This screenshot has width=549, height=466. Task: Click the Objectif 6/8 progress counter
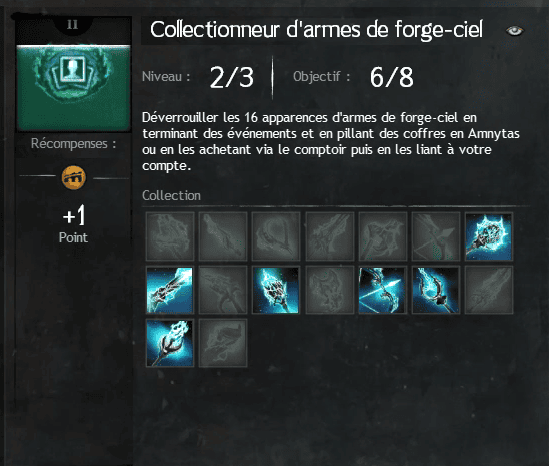pos(353,77)
